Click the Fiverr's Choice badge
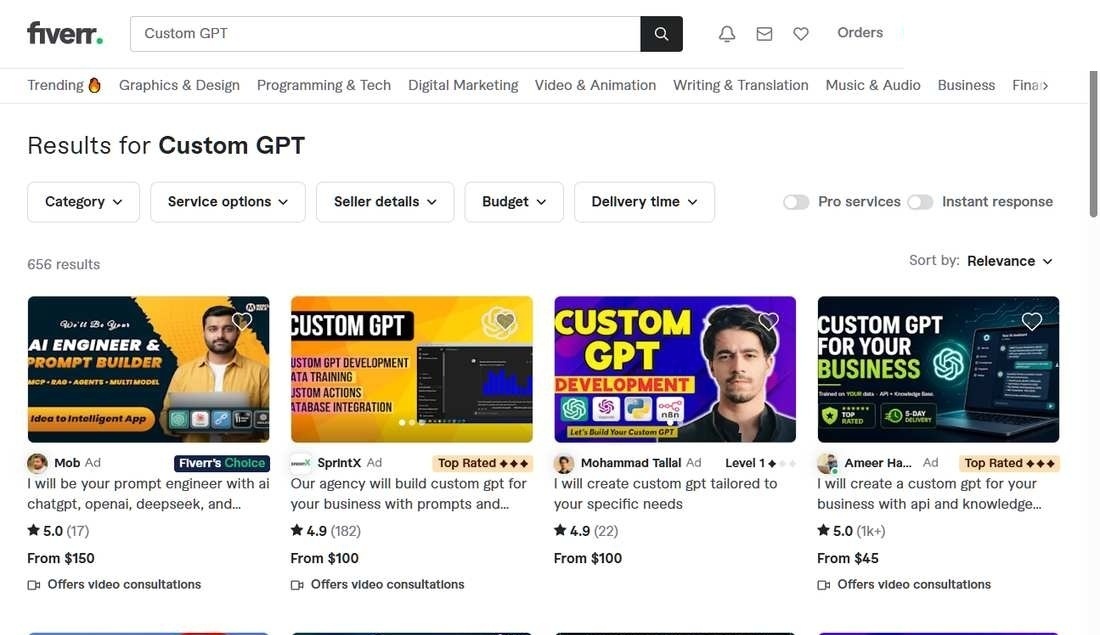Viewport: 1100px width, 635px height. coord(222,463)
